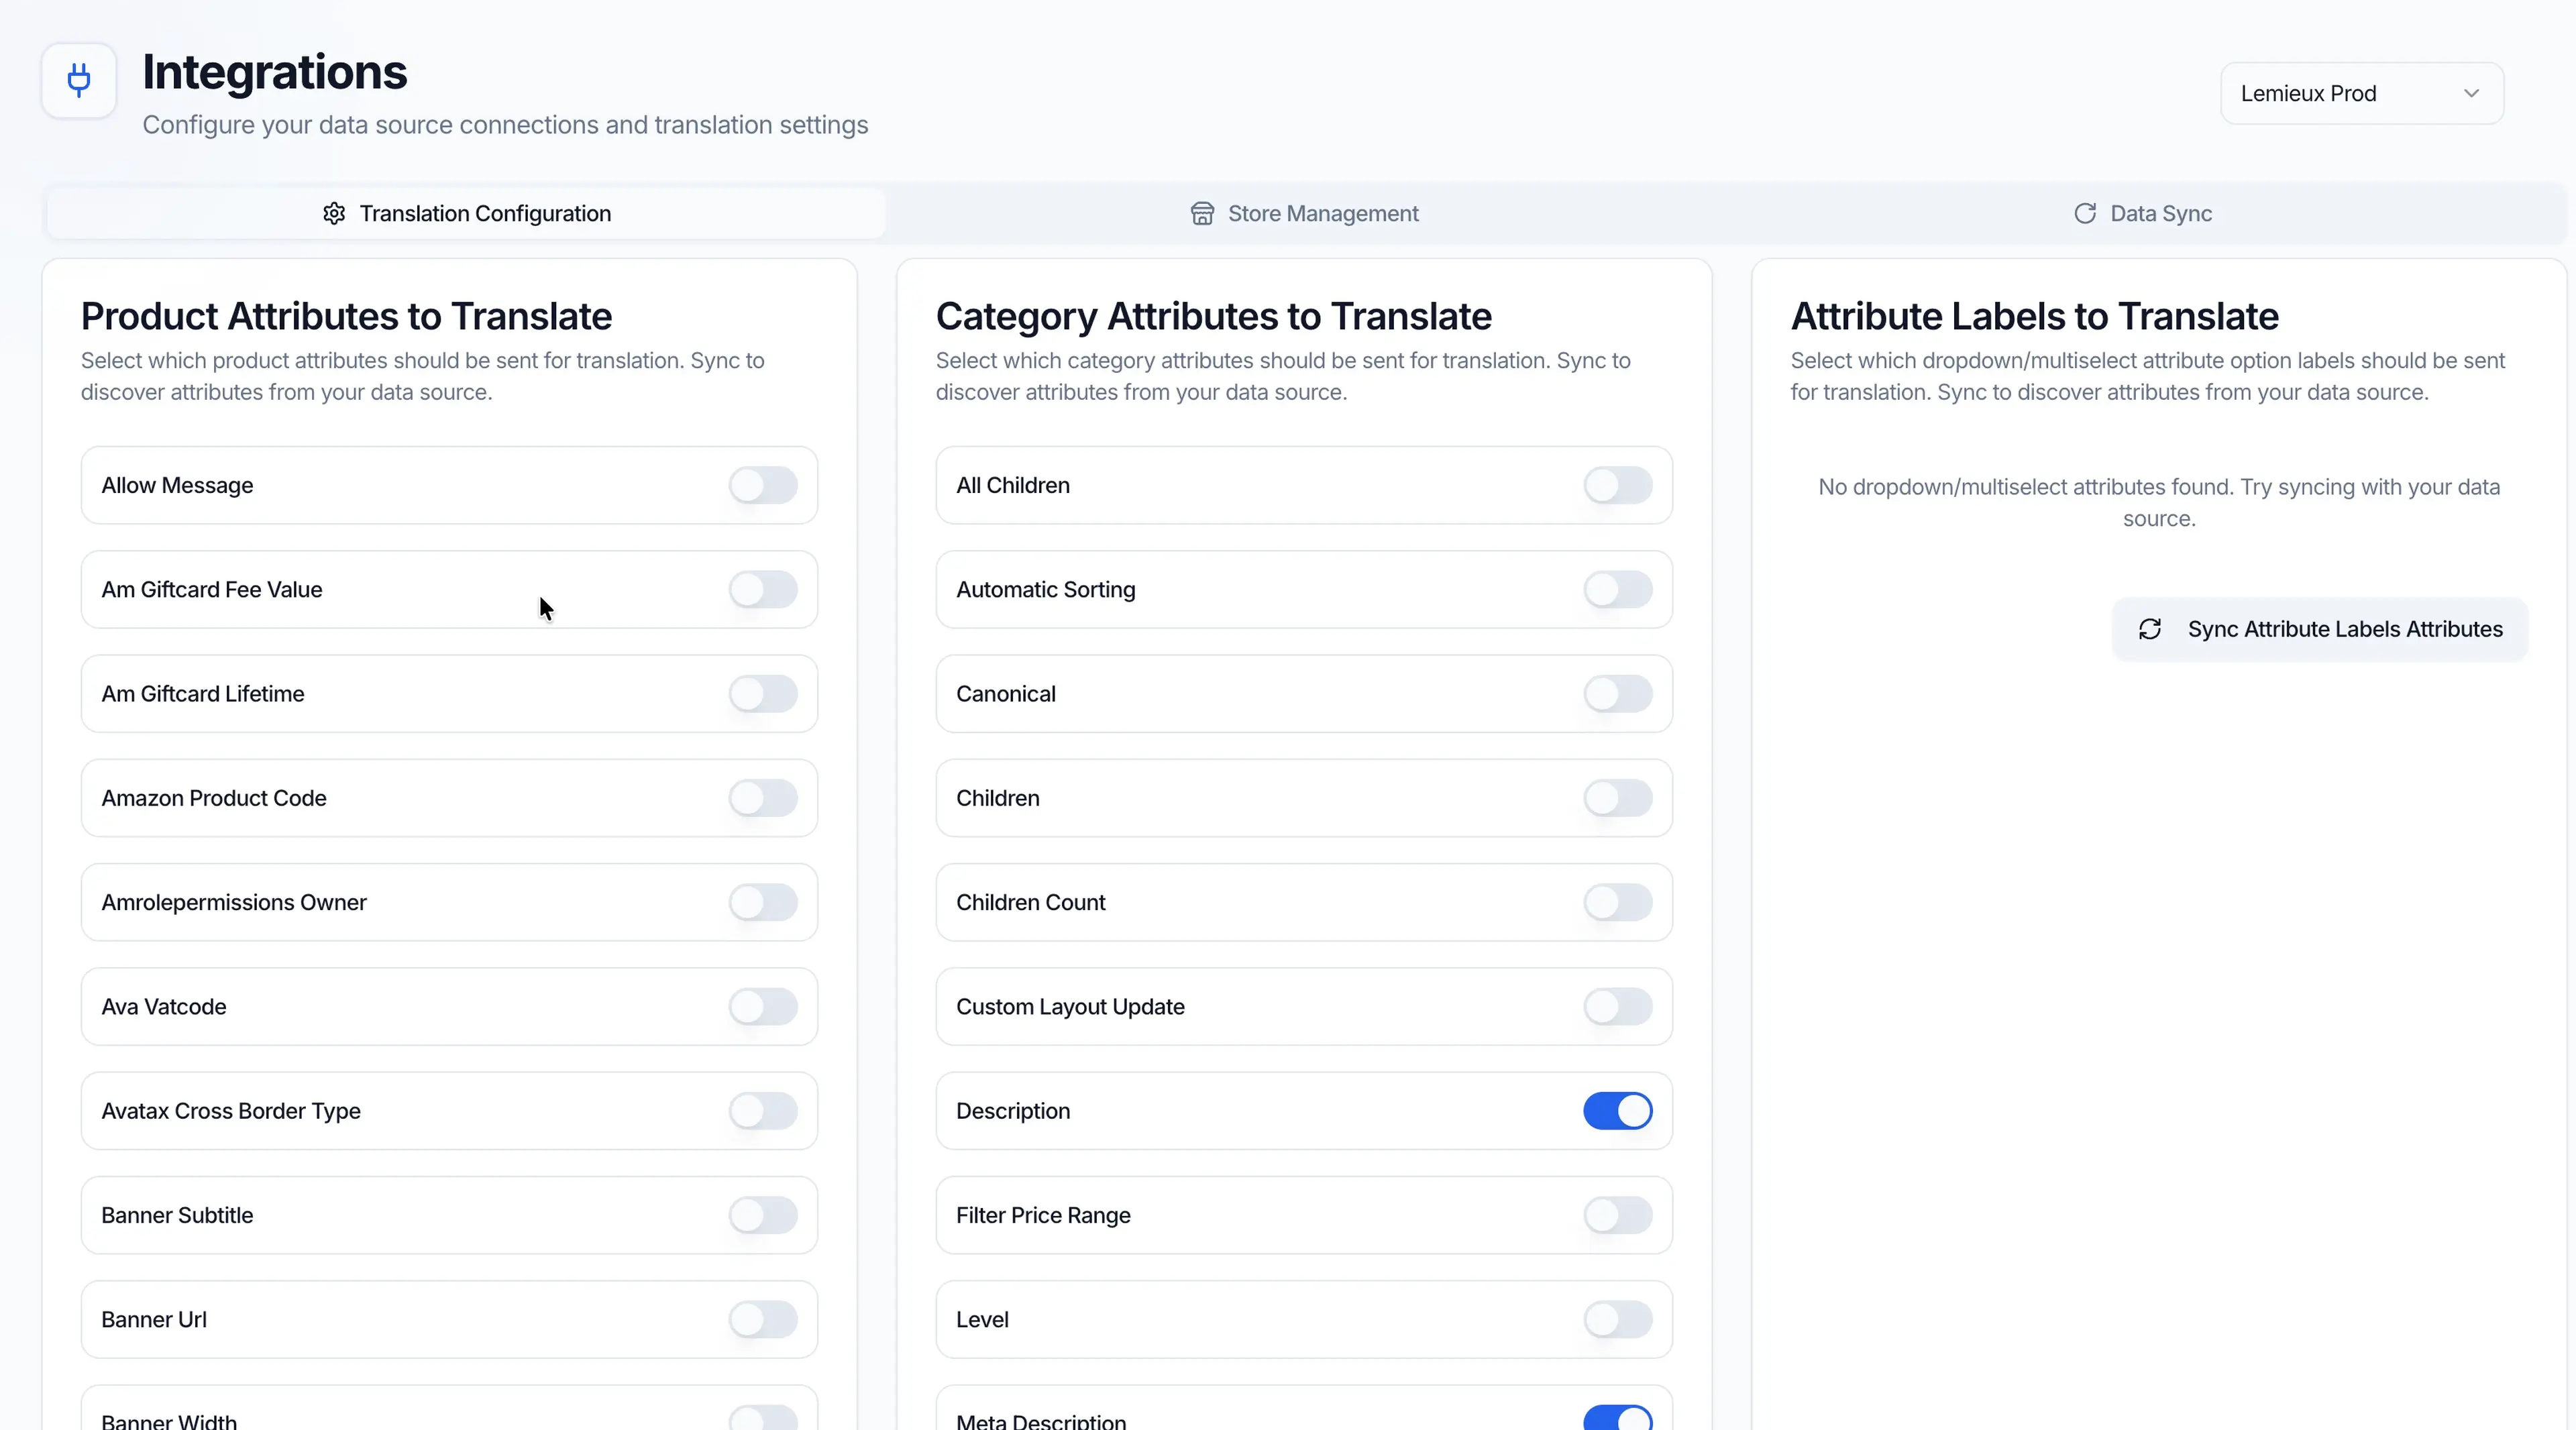Click the chevron arrow in Lemieux Prod selector
Image resolution: width=2576 pixels, height=1430 pixels.
[2471, 93]
